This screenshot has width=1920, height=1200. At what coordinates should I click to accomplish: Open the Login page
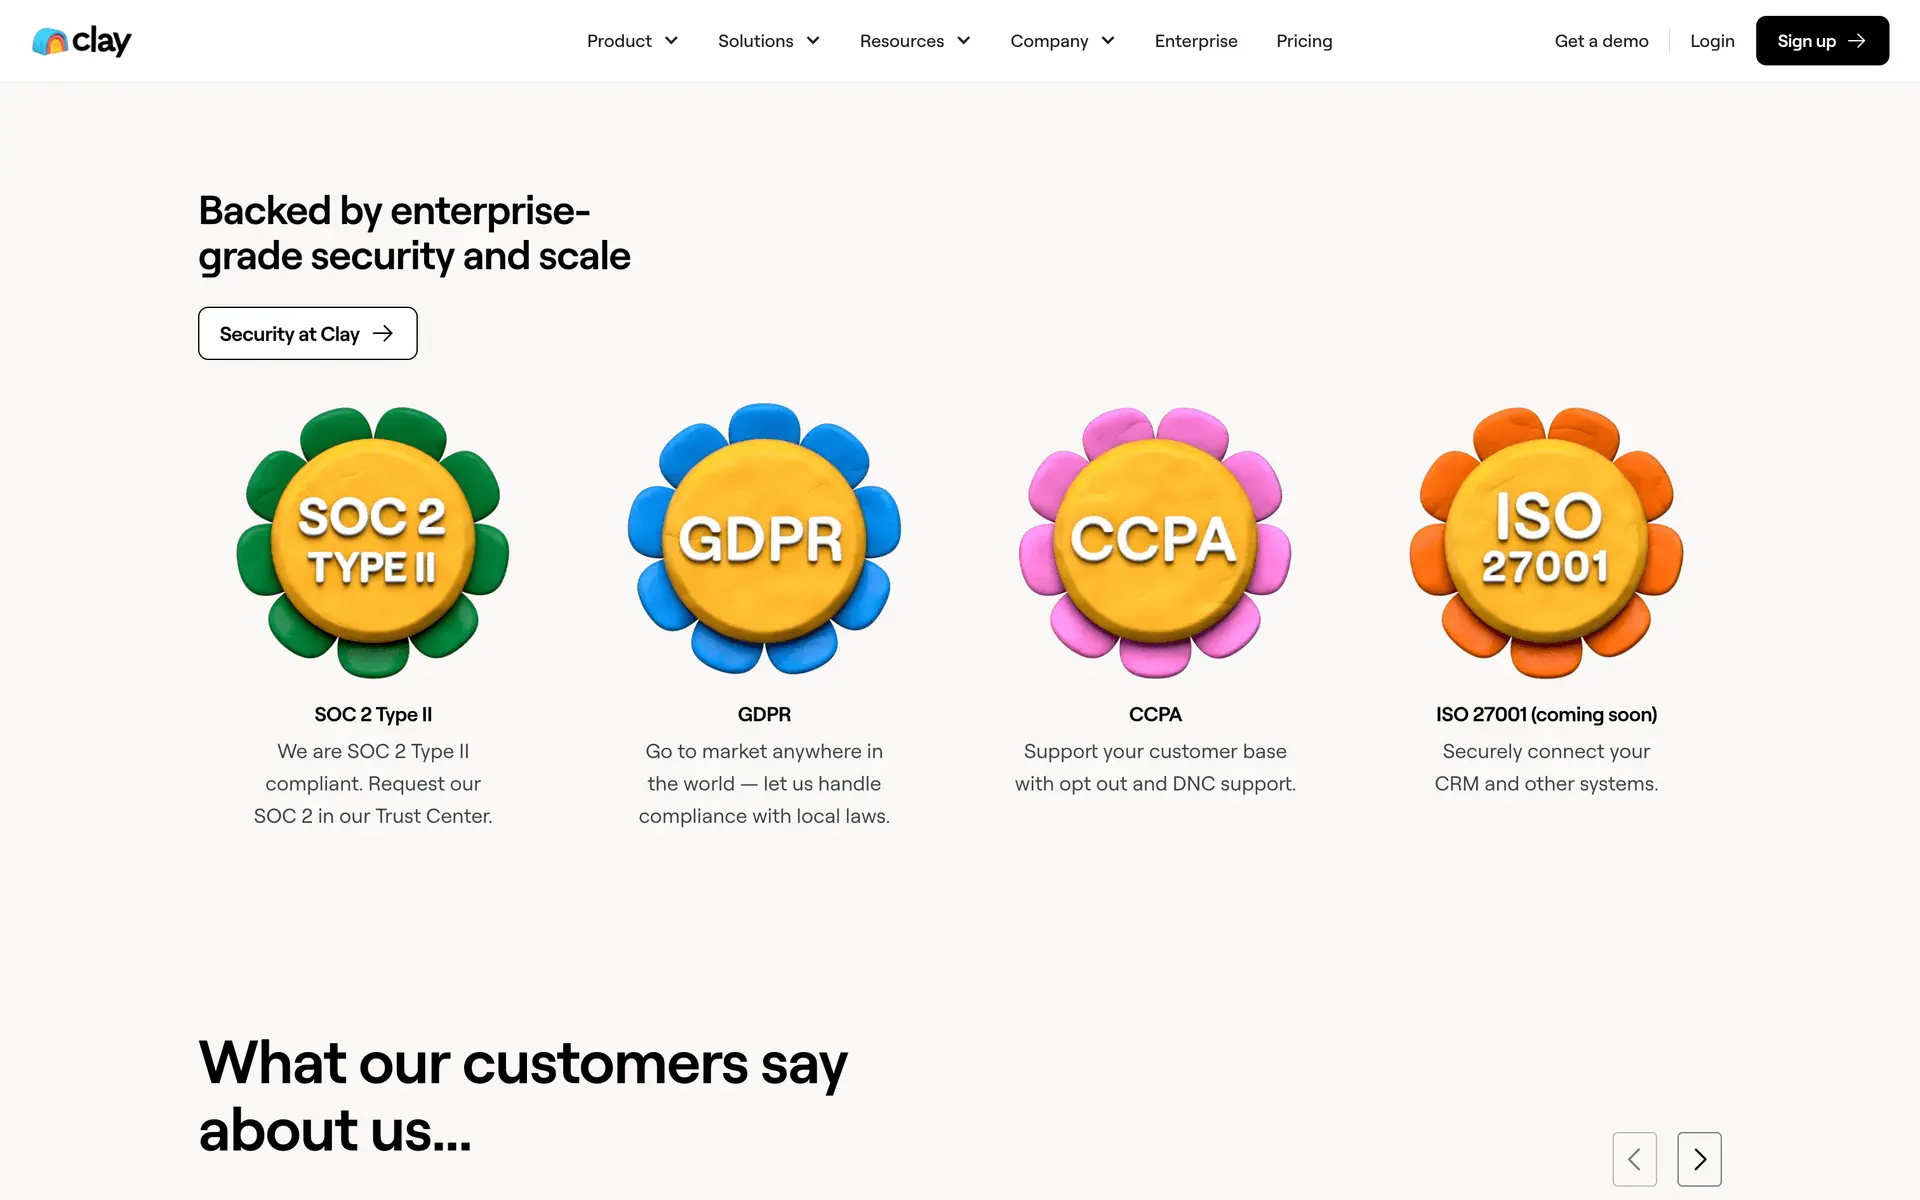(1712, 41)
